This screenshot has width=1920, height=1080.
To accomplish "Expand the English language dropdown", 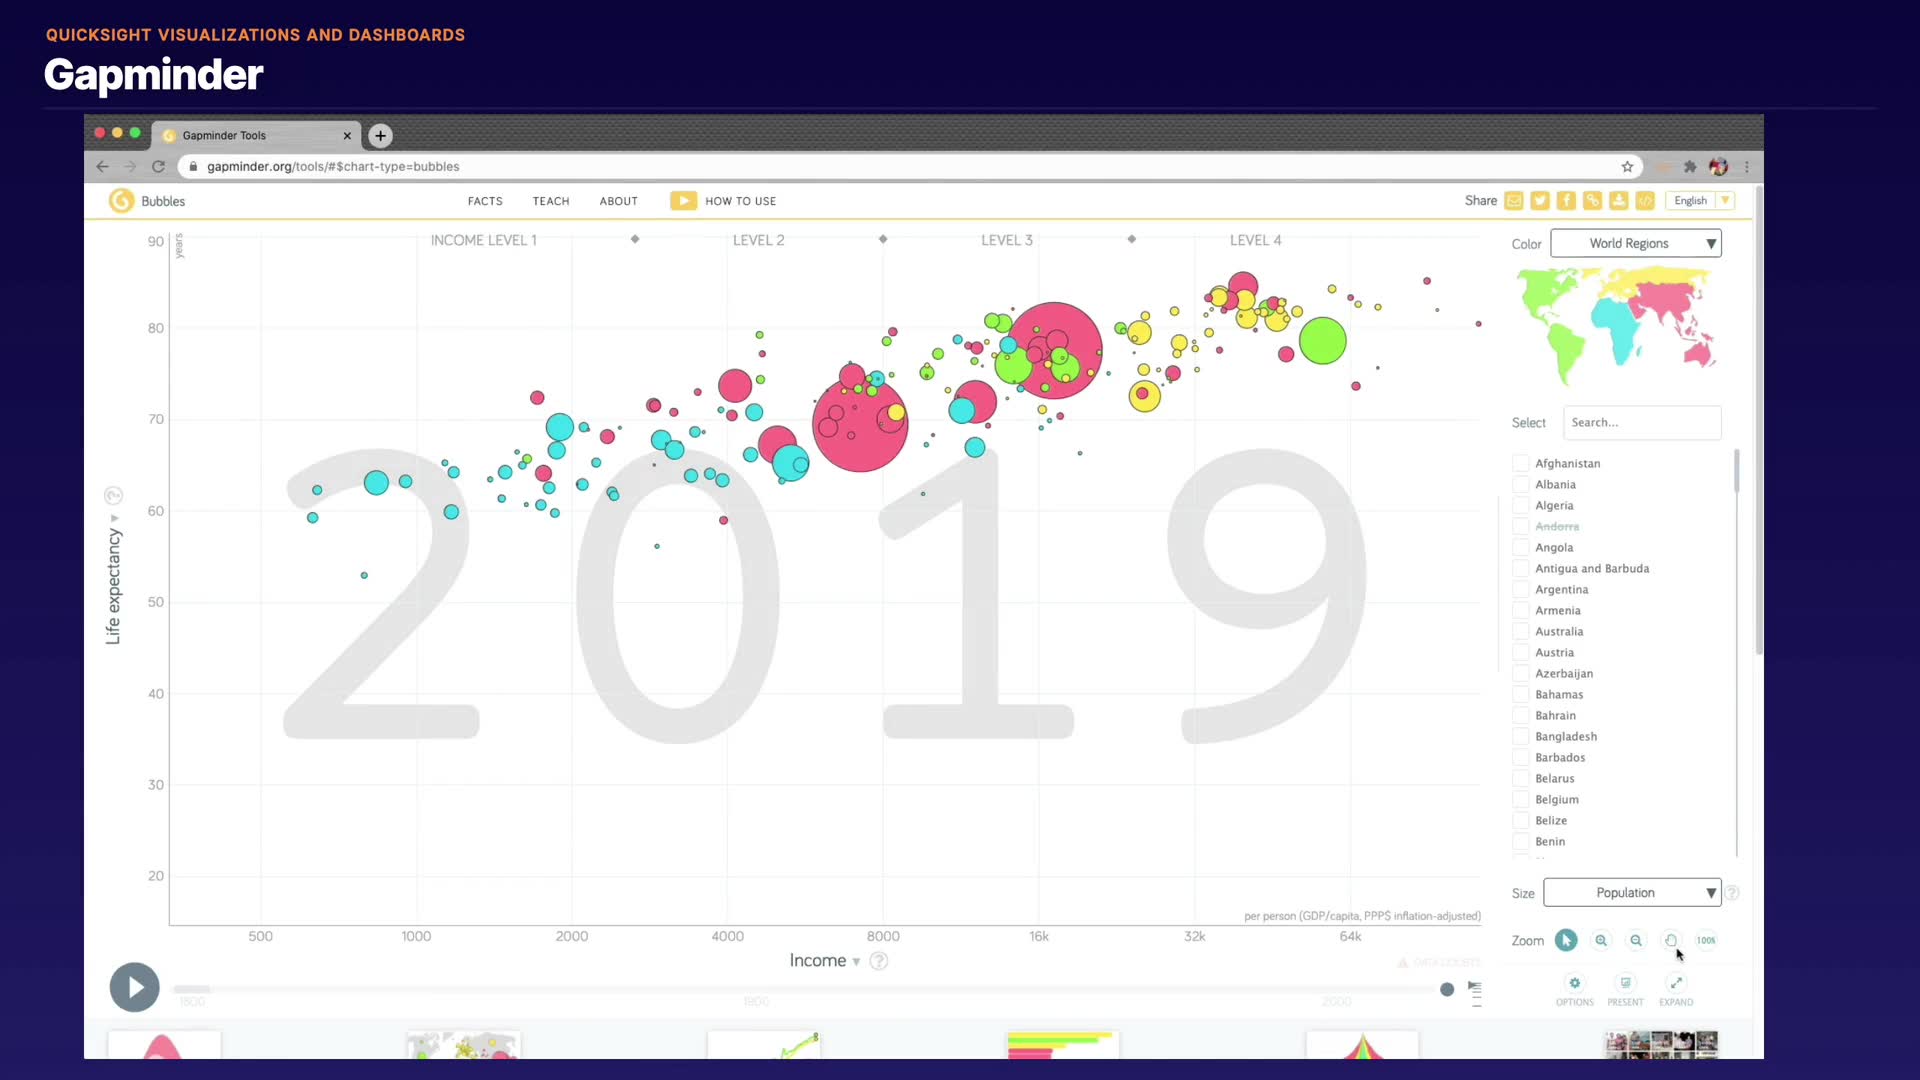I will coord(1701,201).
